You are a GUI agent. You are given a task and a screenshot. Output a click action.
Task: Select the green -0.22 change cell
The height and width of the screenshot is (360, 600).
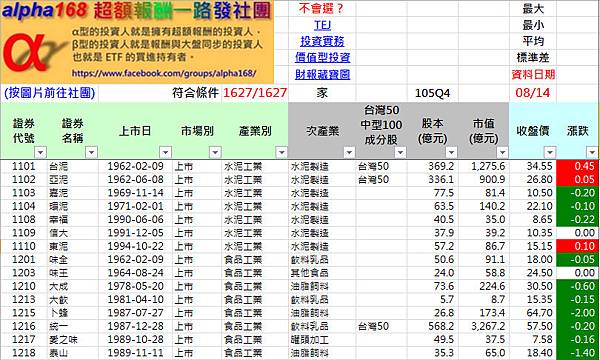coord(578,220)
